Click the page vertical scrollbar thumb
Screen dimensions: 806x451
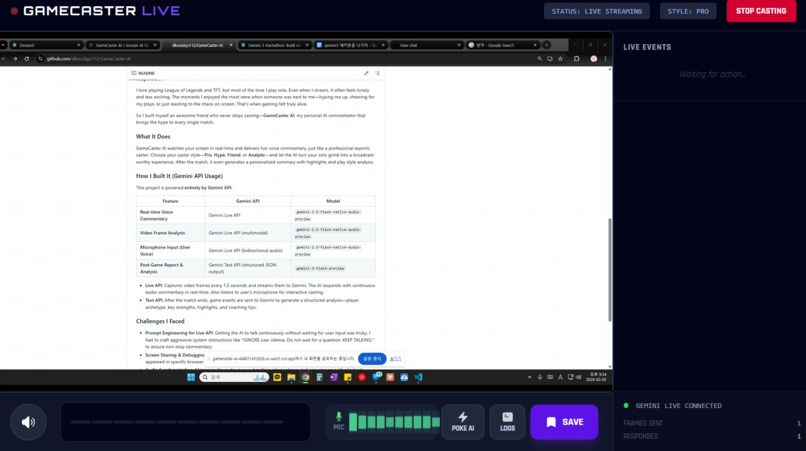[610, 269]
